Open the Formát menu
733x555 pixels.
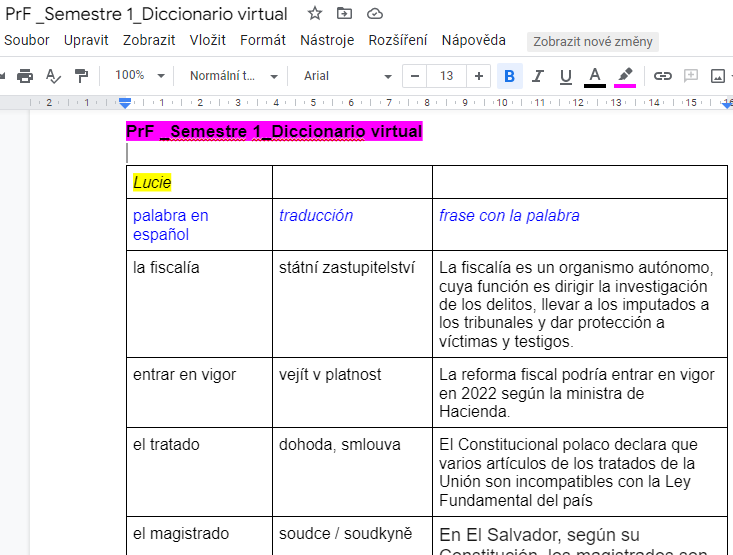pyautogui.click(x=263, y=41)
